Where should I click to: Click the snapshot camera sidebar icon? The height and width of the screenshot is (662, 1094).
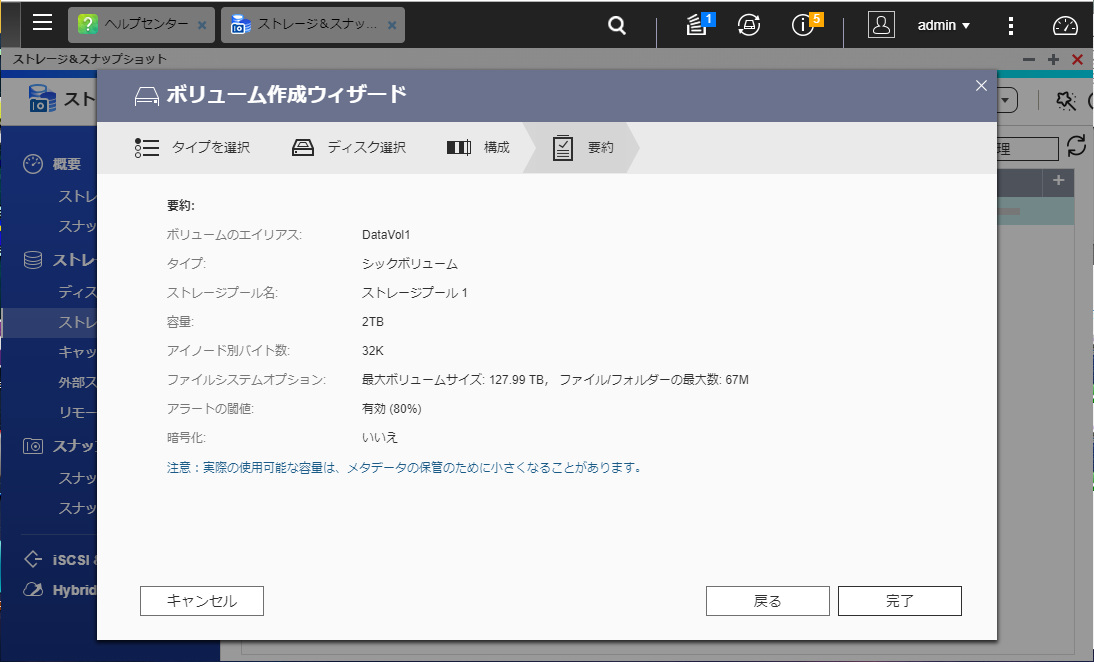[x=33, y=446]
